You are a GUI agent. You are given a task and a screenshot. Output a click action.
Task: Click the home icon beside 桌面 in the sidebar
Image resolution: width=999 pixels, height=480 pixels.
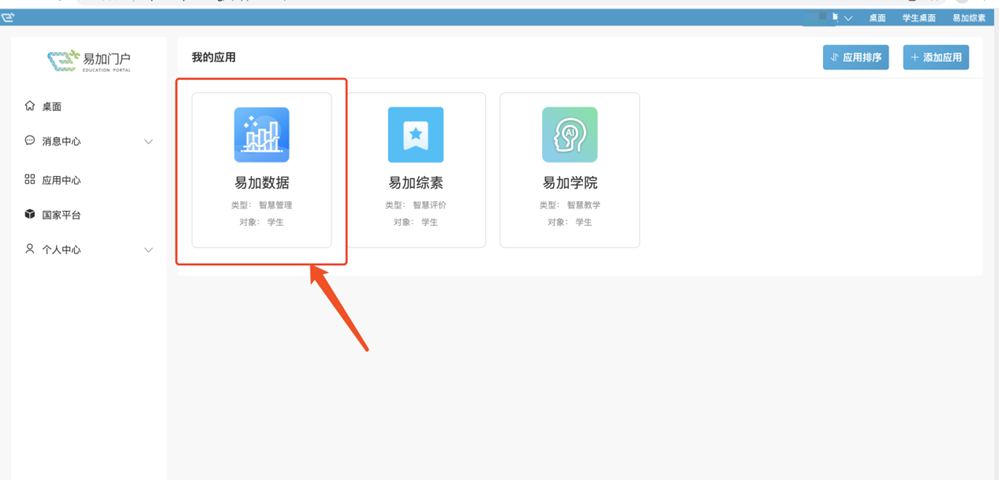click(x=30, y=106)
